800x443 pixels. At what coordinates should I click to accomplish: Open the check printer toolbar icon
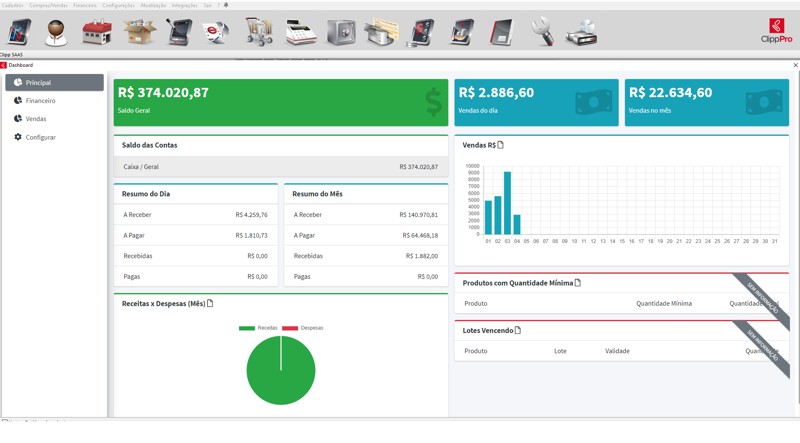pos(382,32)
